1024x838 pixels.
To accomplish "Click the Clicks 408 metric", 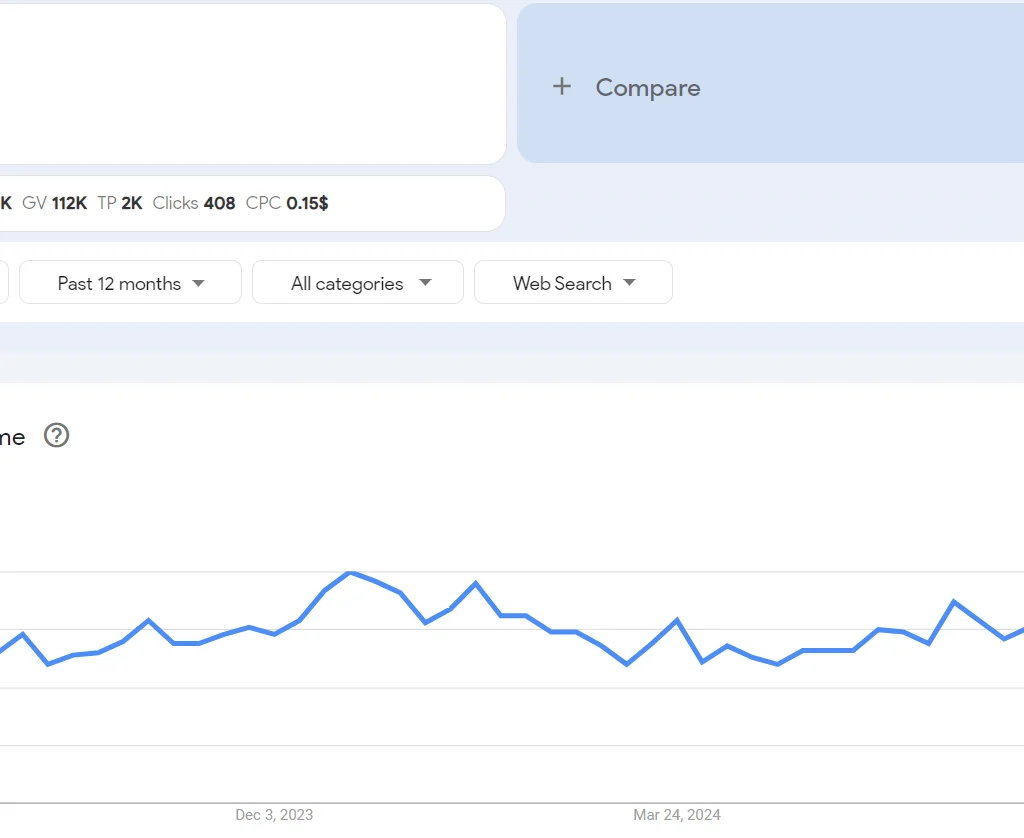I will pyautogui.click(x=194, y=203).
